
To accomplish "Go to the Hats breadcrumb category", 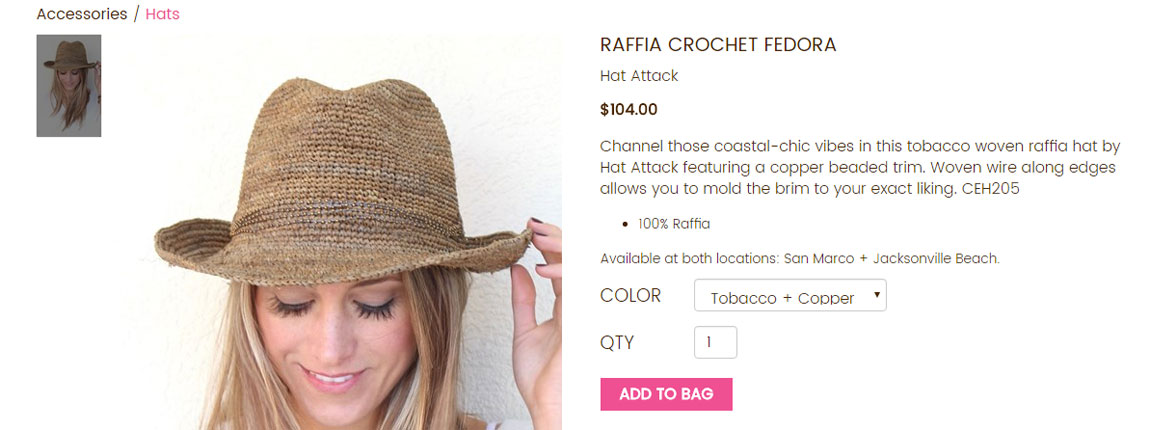I will tap(162, 14).
